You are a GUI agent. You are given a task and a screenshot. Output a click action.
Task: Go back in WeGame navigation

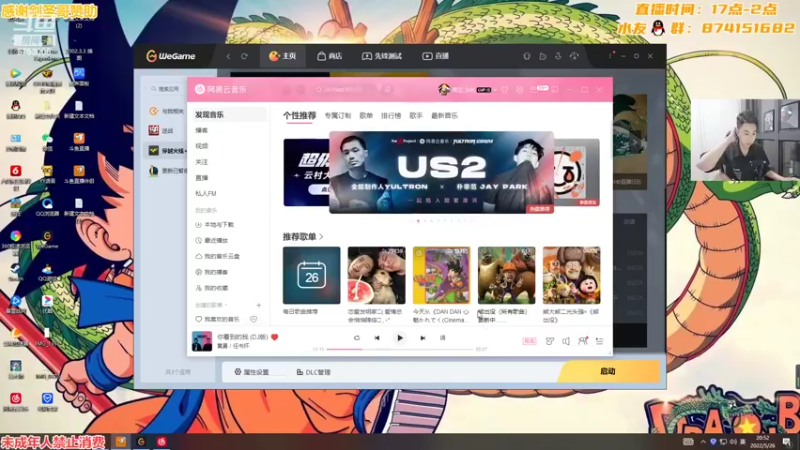coord(229,56)
